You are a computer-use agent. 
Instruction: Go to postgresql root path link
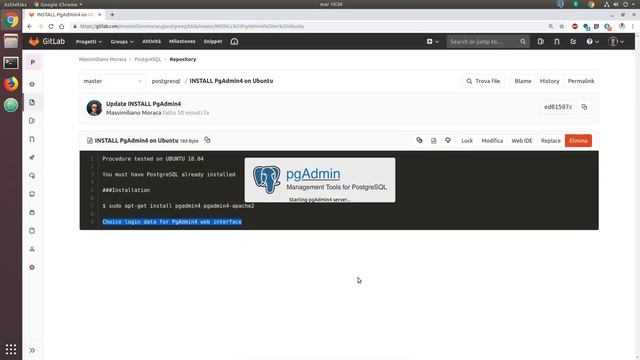(x=166, y=81)
